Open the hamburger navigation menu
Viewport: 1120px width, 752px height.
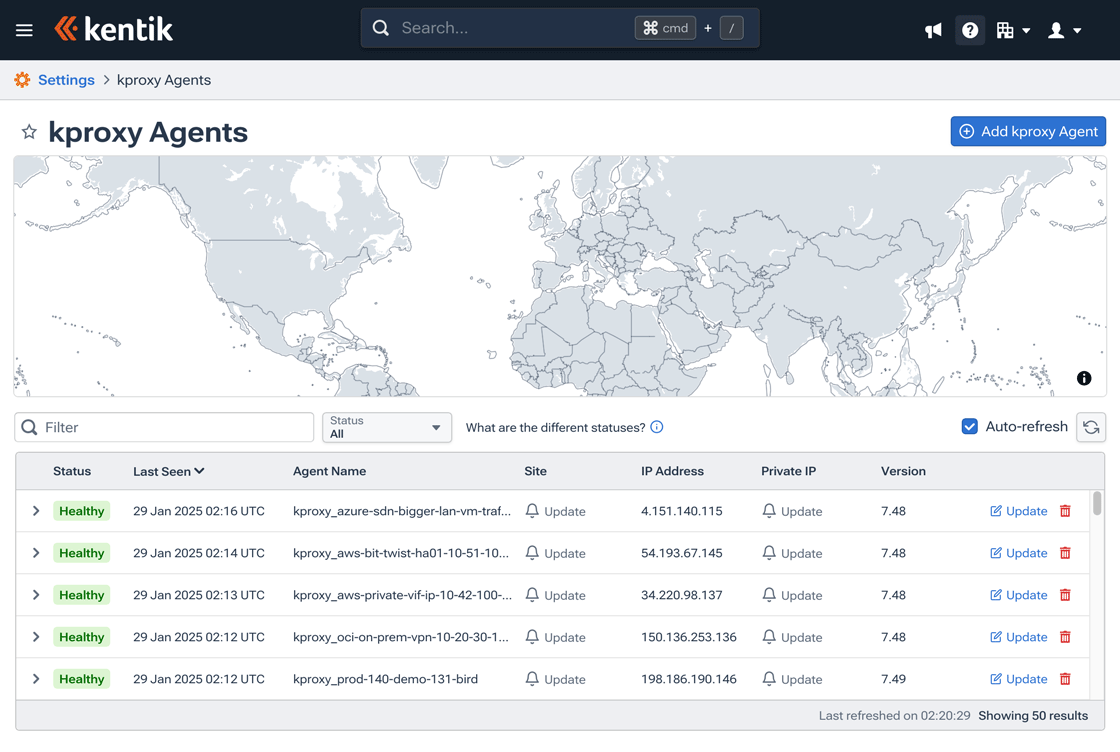26,29
